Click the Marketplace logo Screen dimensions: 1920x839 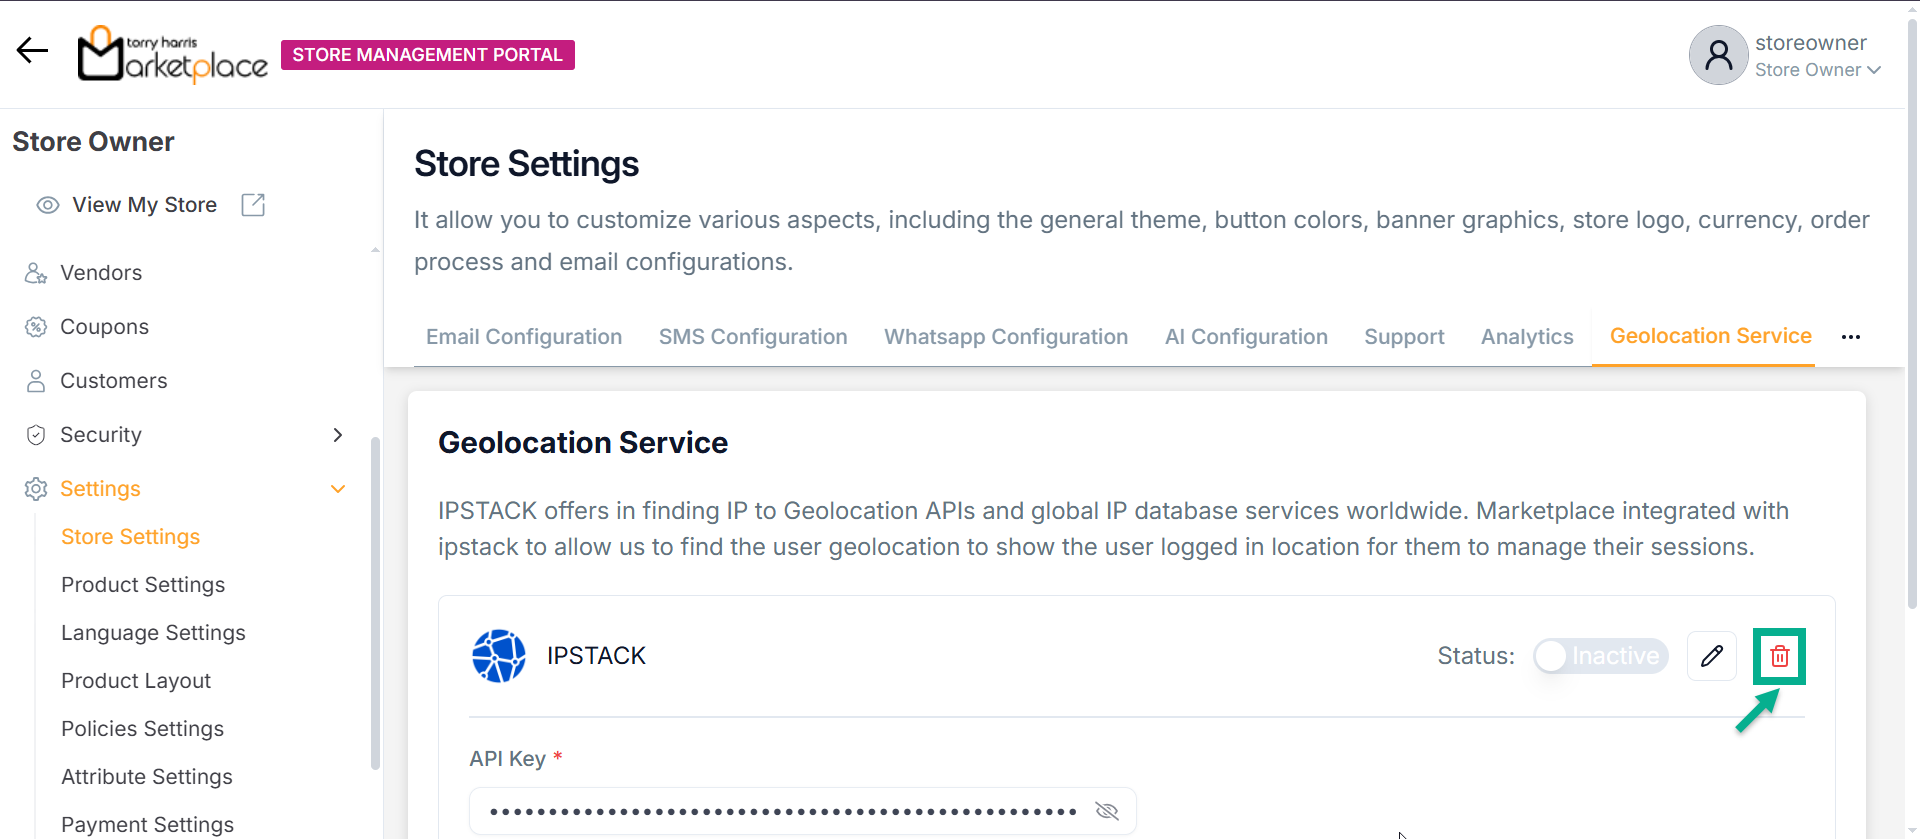[173, 55]
